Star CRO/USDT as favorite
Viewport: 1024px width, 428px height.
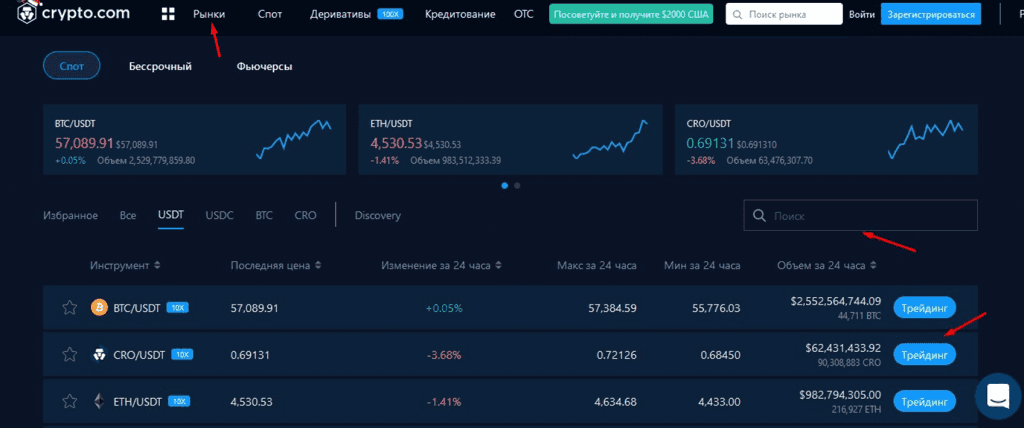[69, 355]
